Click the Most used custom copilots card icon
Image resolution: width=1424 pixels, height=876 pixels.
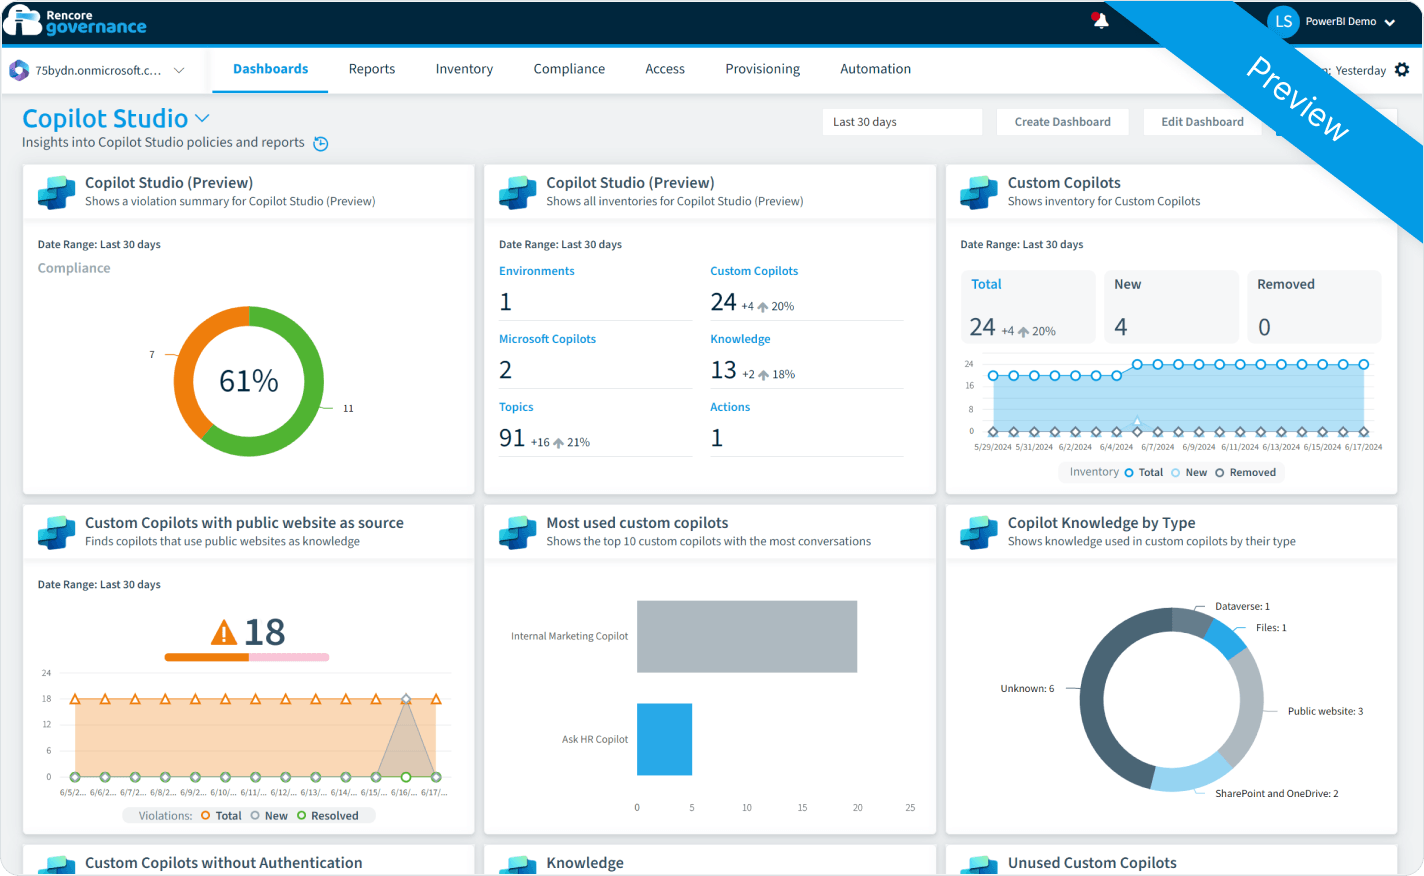[x=517, y=531]
